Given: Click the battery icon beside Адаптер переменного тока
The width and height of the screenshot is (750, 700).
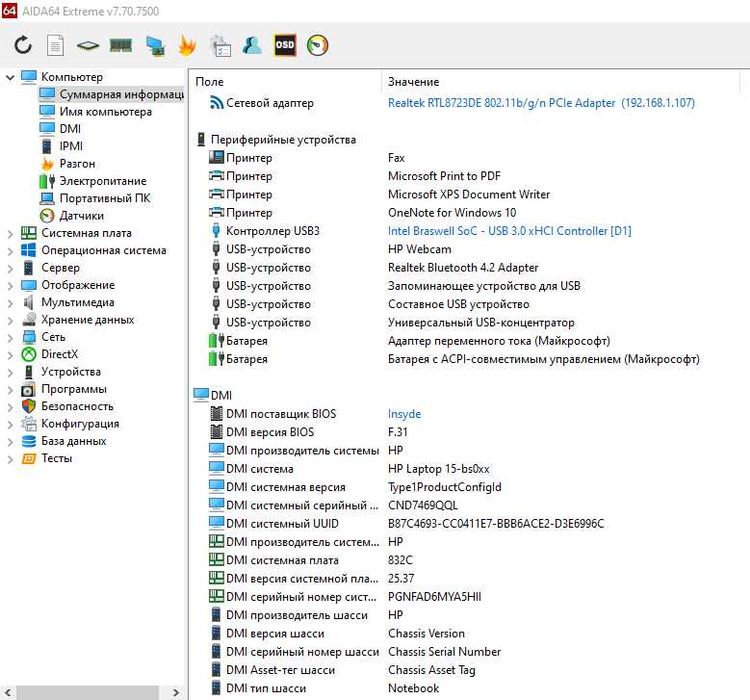Looking at the screenshot, I should pos(217,341).
